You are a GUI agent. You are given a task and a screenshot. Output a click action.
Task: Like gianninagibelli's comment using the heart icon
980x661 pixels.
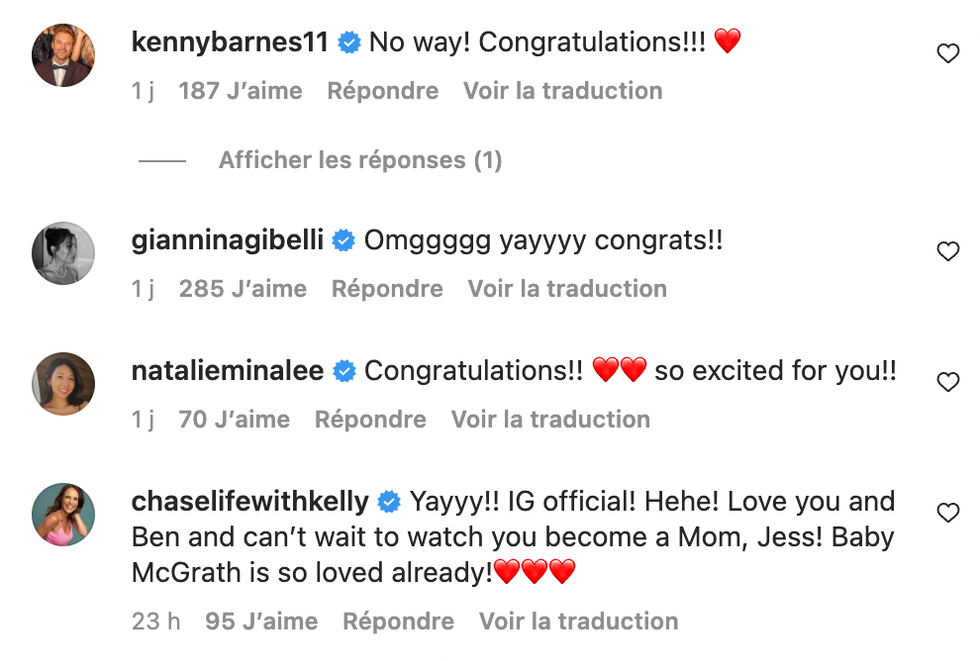coord(948,252)
